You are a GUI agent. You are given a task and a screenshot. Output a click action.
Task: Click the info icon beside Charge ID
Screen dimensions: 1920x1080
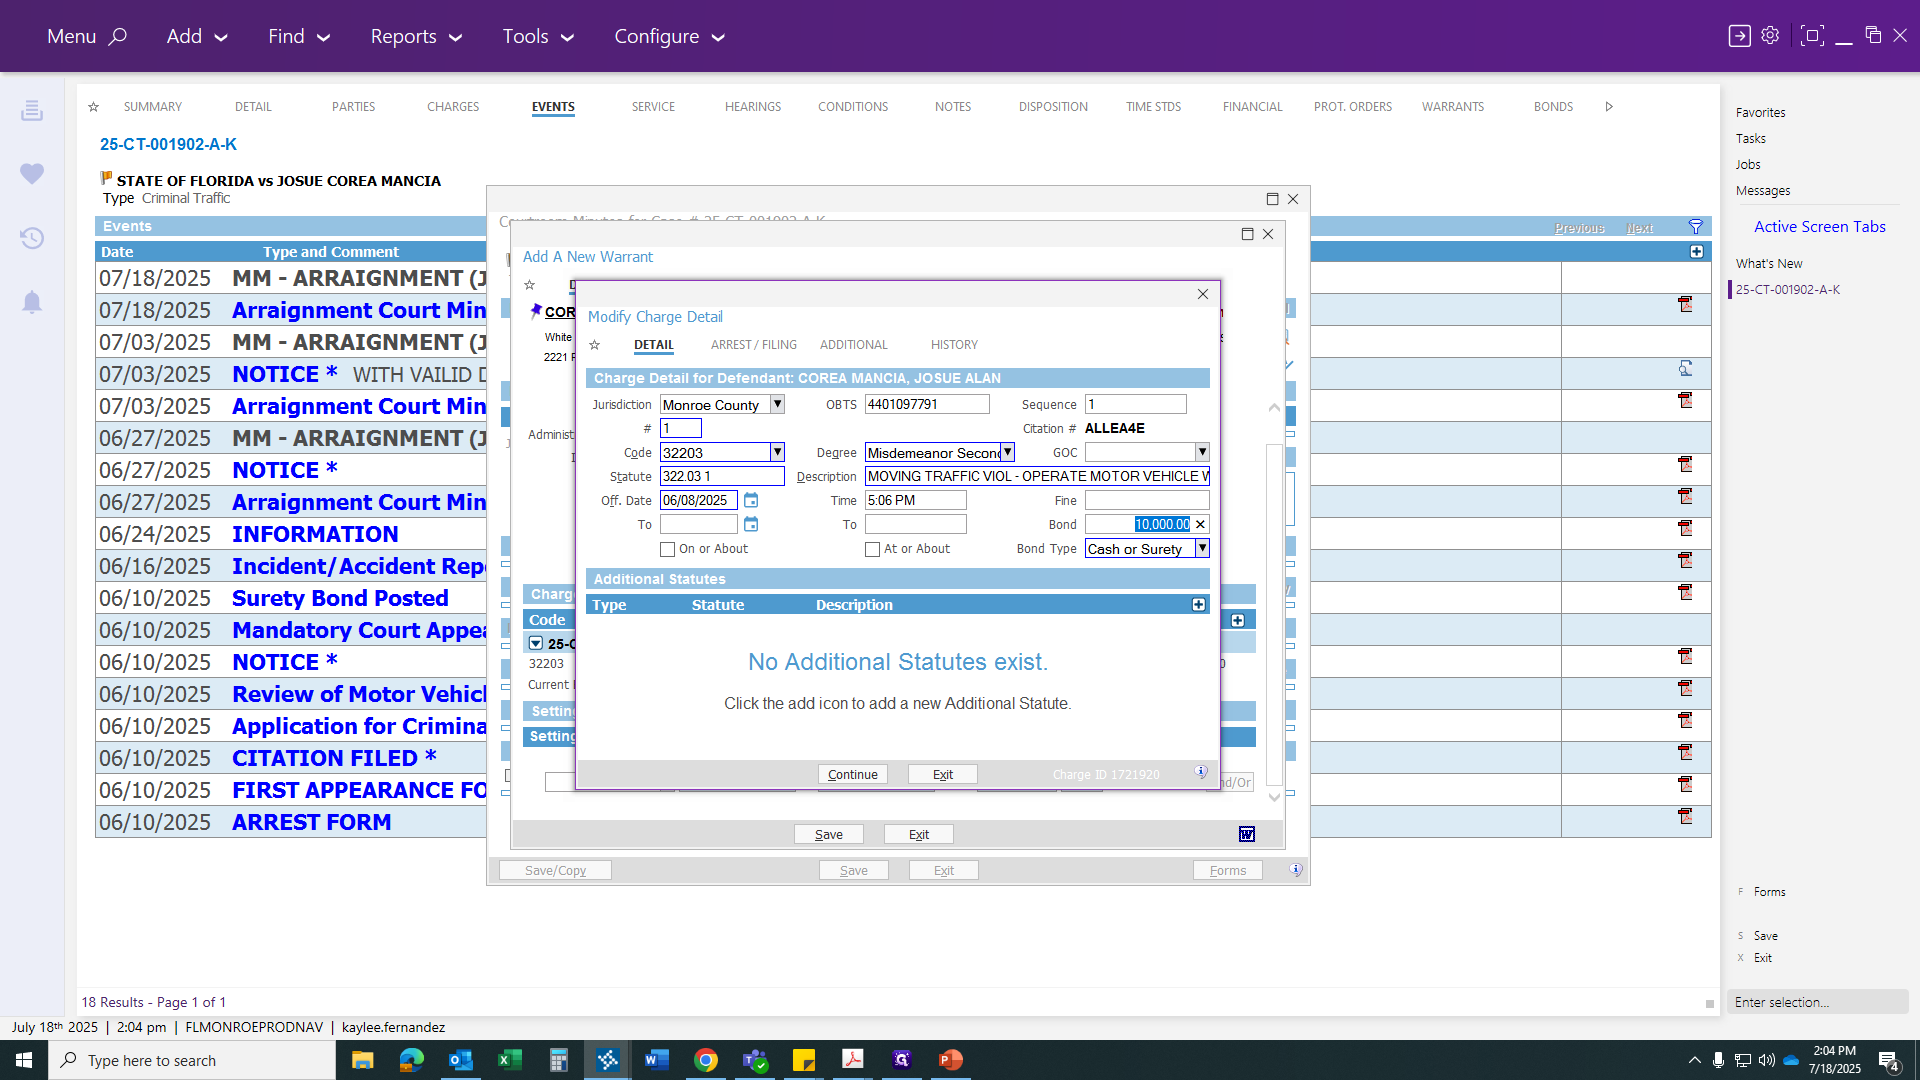(x=1201, y=773)
